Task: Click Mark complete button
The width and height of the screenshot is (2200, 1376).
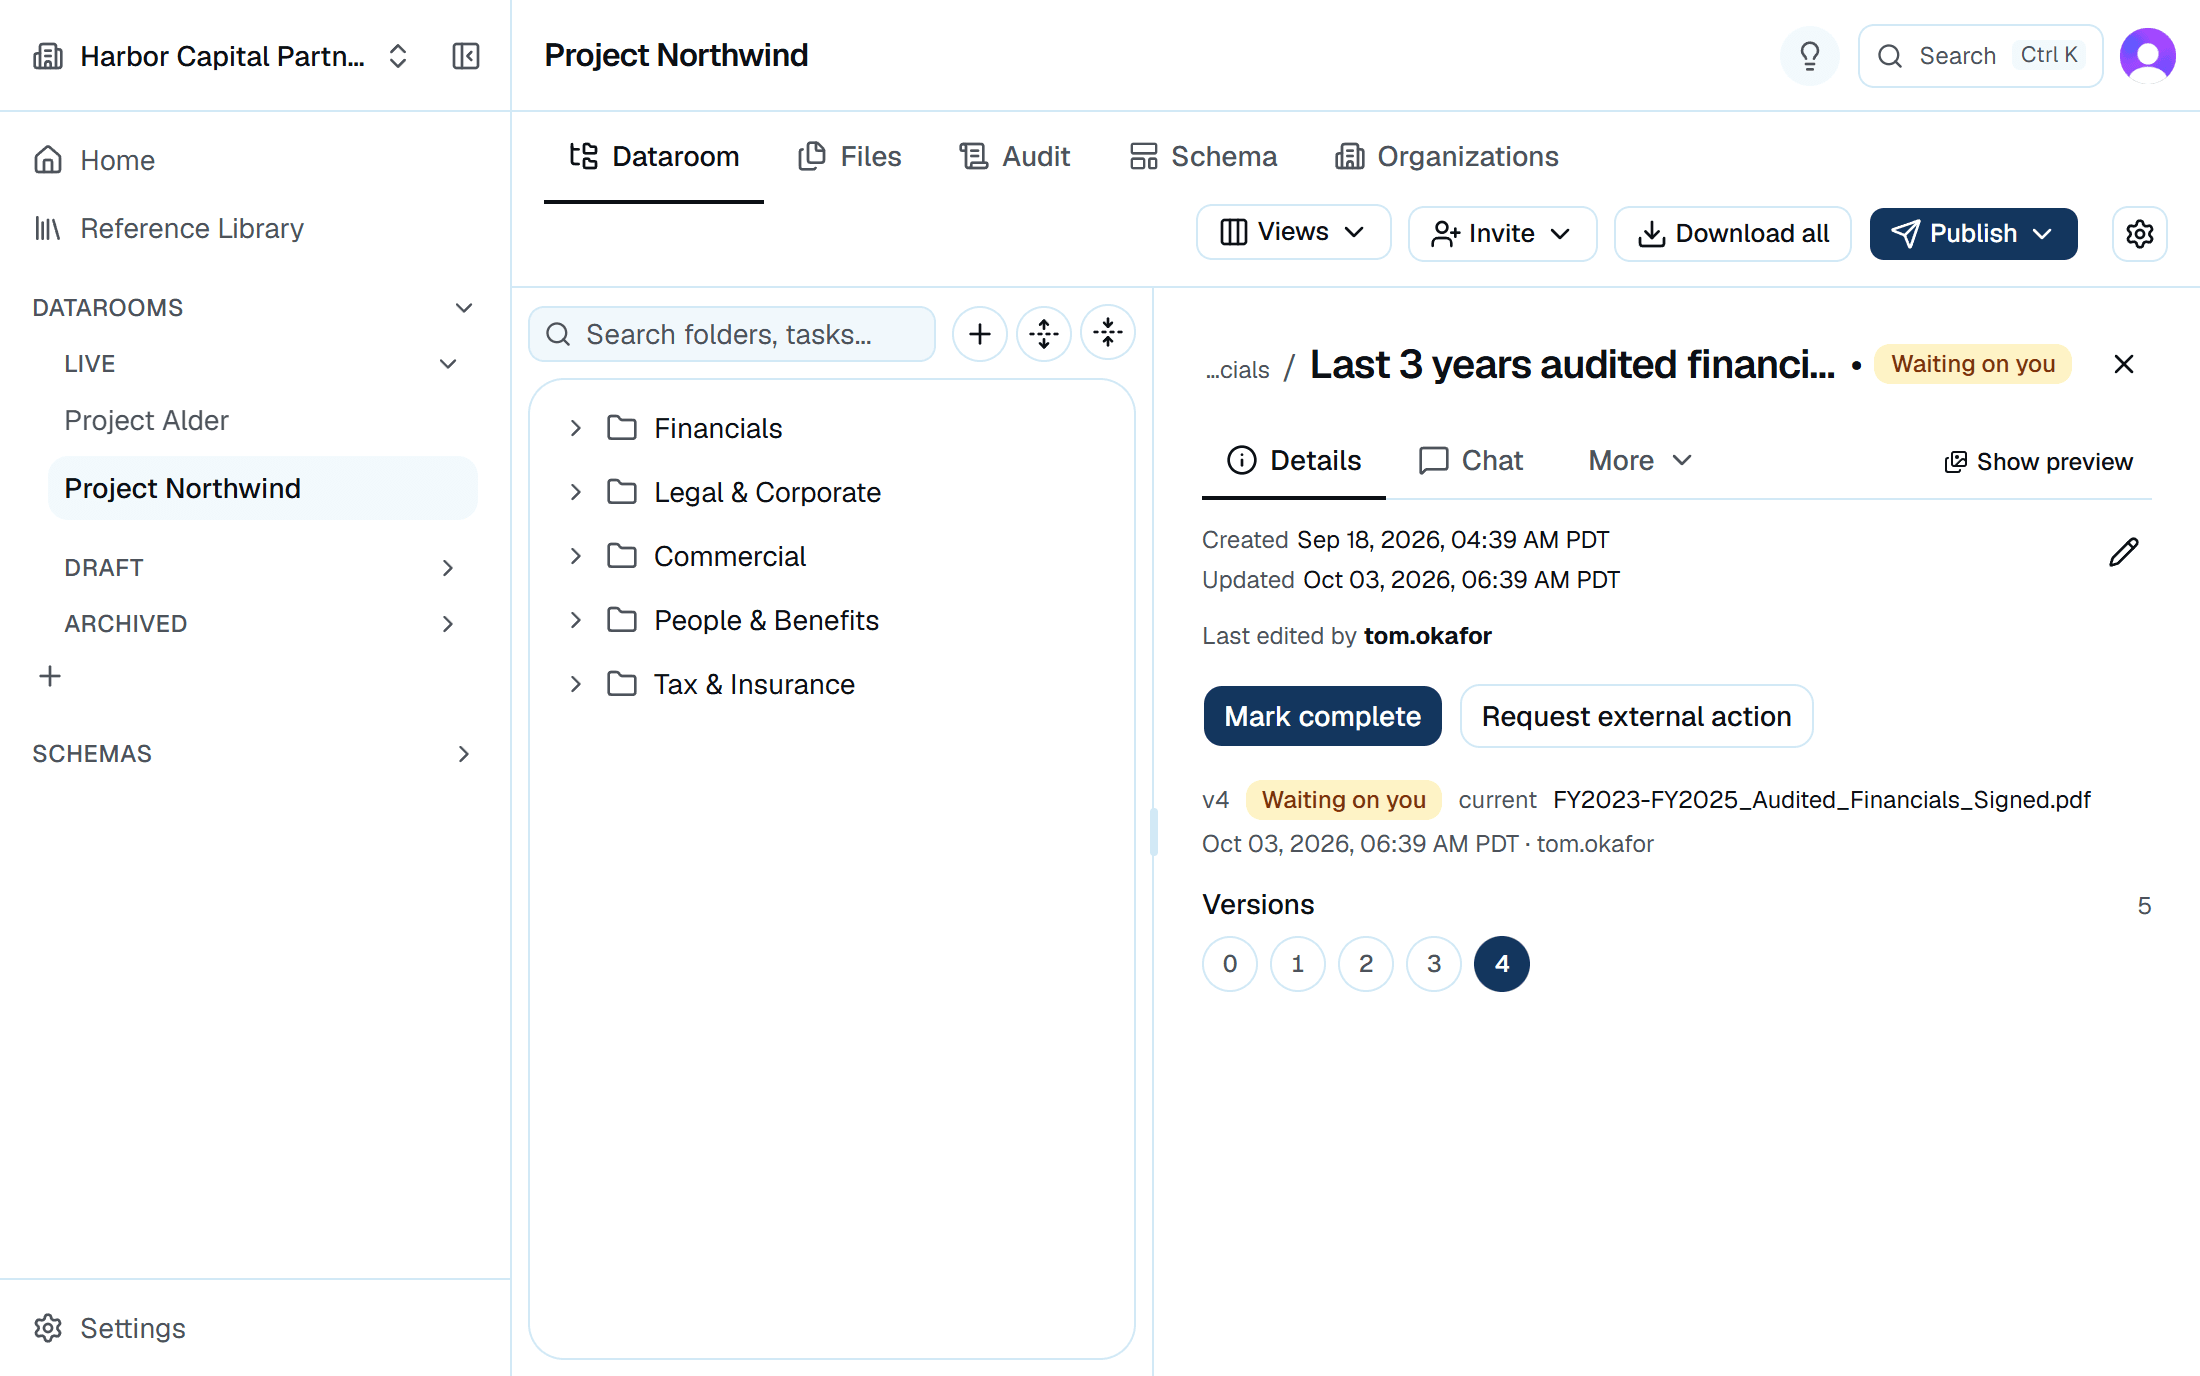Action: pyautogui.click(x=1322, y=716)
